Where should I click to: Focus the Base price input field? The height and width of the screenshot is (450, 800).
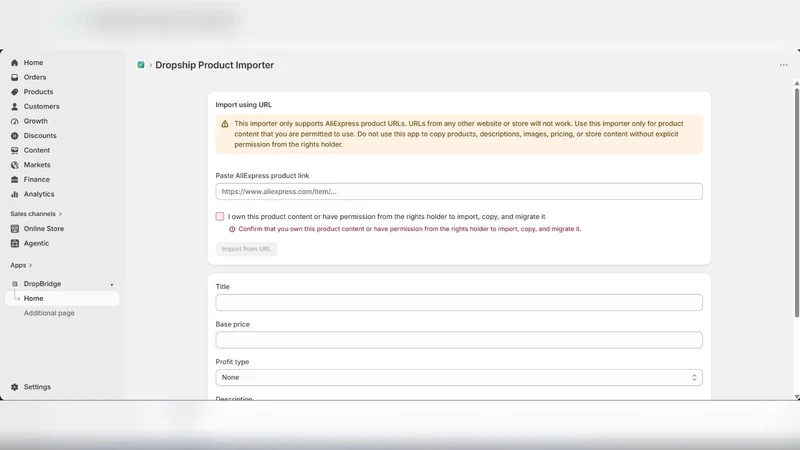click(x=459, y=340)
